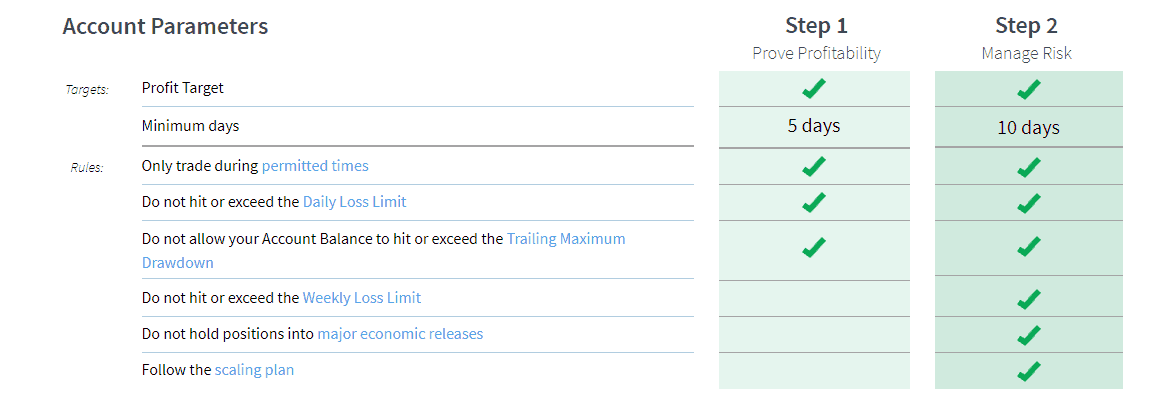Click Step 1 Profit Target checkmark
This screenshot has width=1156, height=419.
(x=814, y=89)
